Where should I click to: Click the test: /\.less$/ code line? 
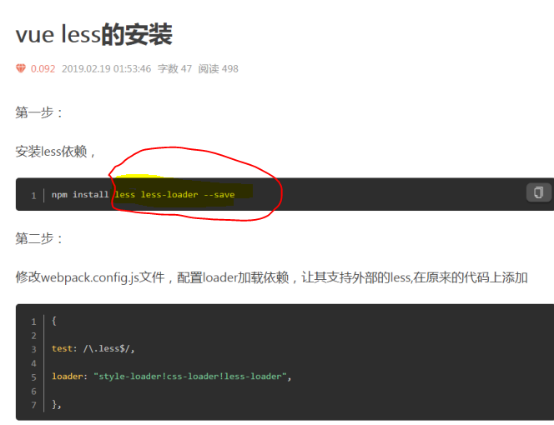point(93,349)
